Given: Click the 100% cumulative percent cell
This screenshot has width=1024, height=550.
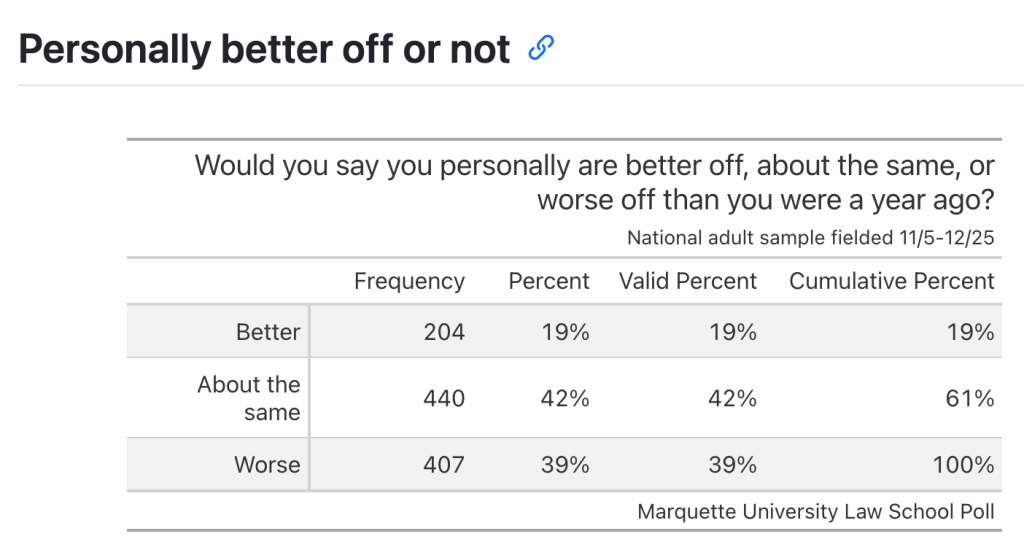Looking at the screenshot, I should click(x=966, y=464).
